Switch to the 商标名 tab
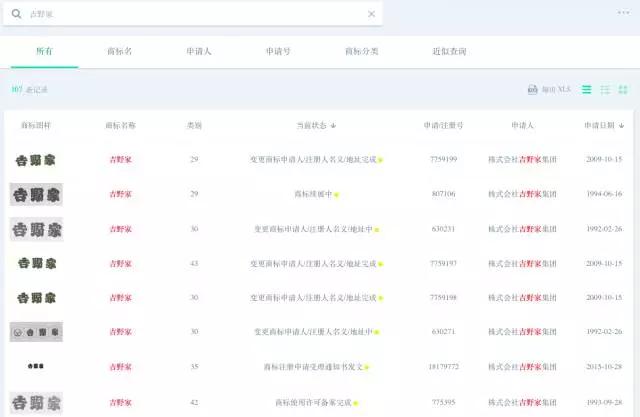This screenshot has width=640, height=417. [x=119, y=51]
